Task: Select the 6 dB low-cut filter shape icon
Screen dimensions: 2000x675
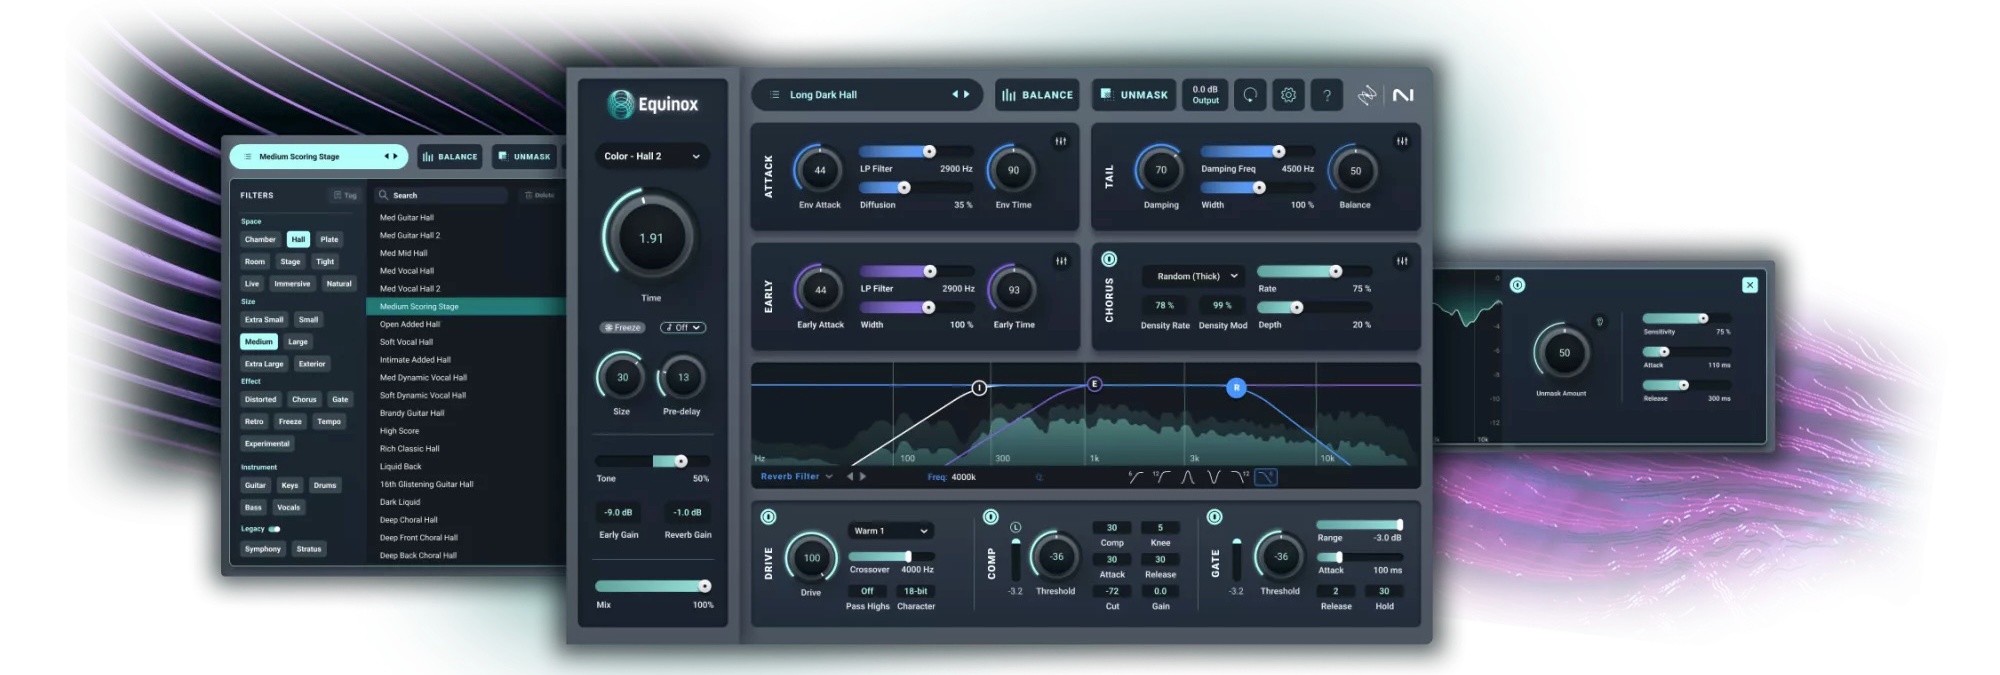Action: click(x=1135, y=477)
